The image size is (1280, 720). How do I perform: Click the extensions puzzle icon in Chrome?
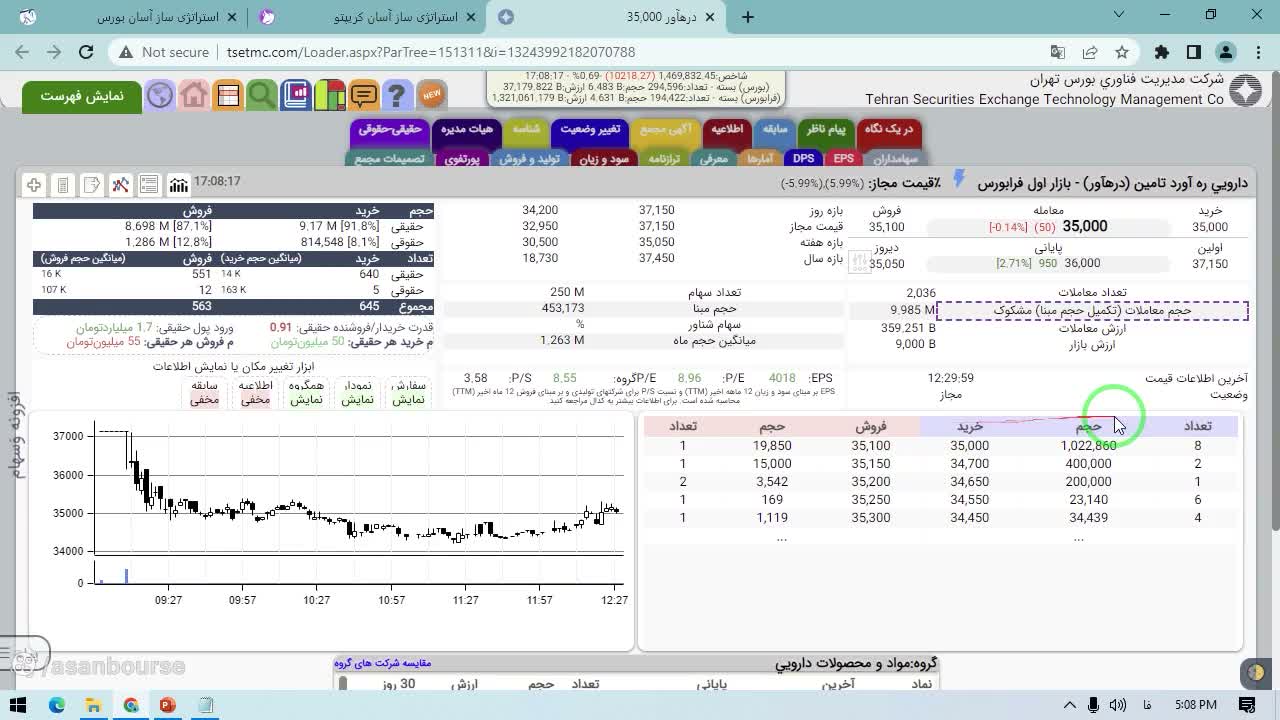click(1161, 52)
